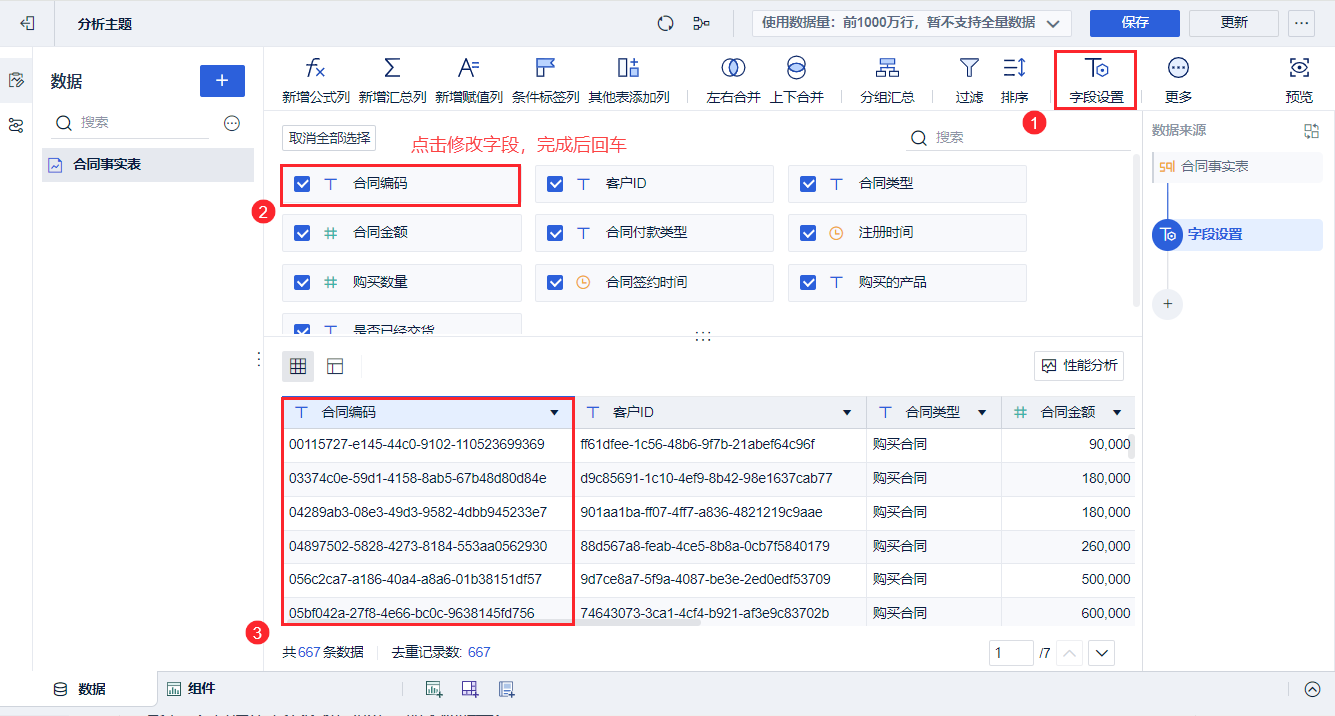
Task: Click the 合同编码 field name to rename
Action: point(380,184)
